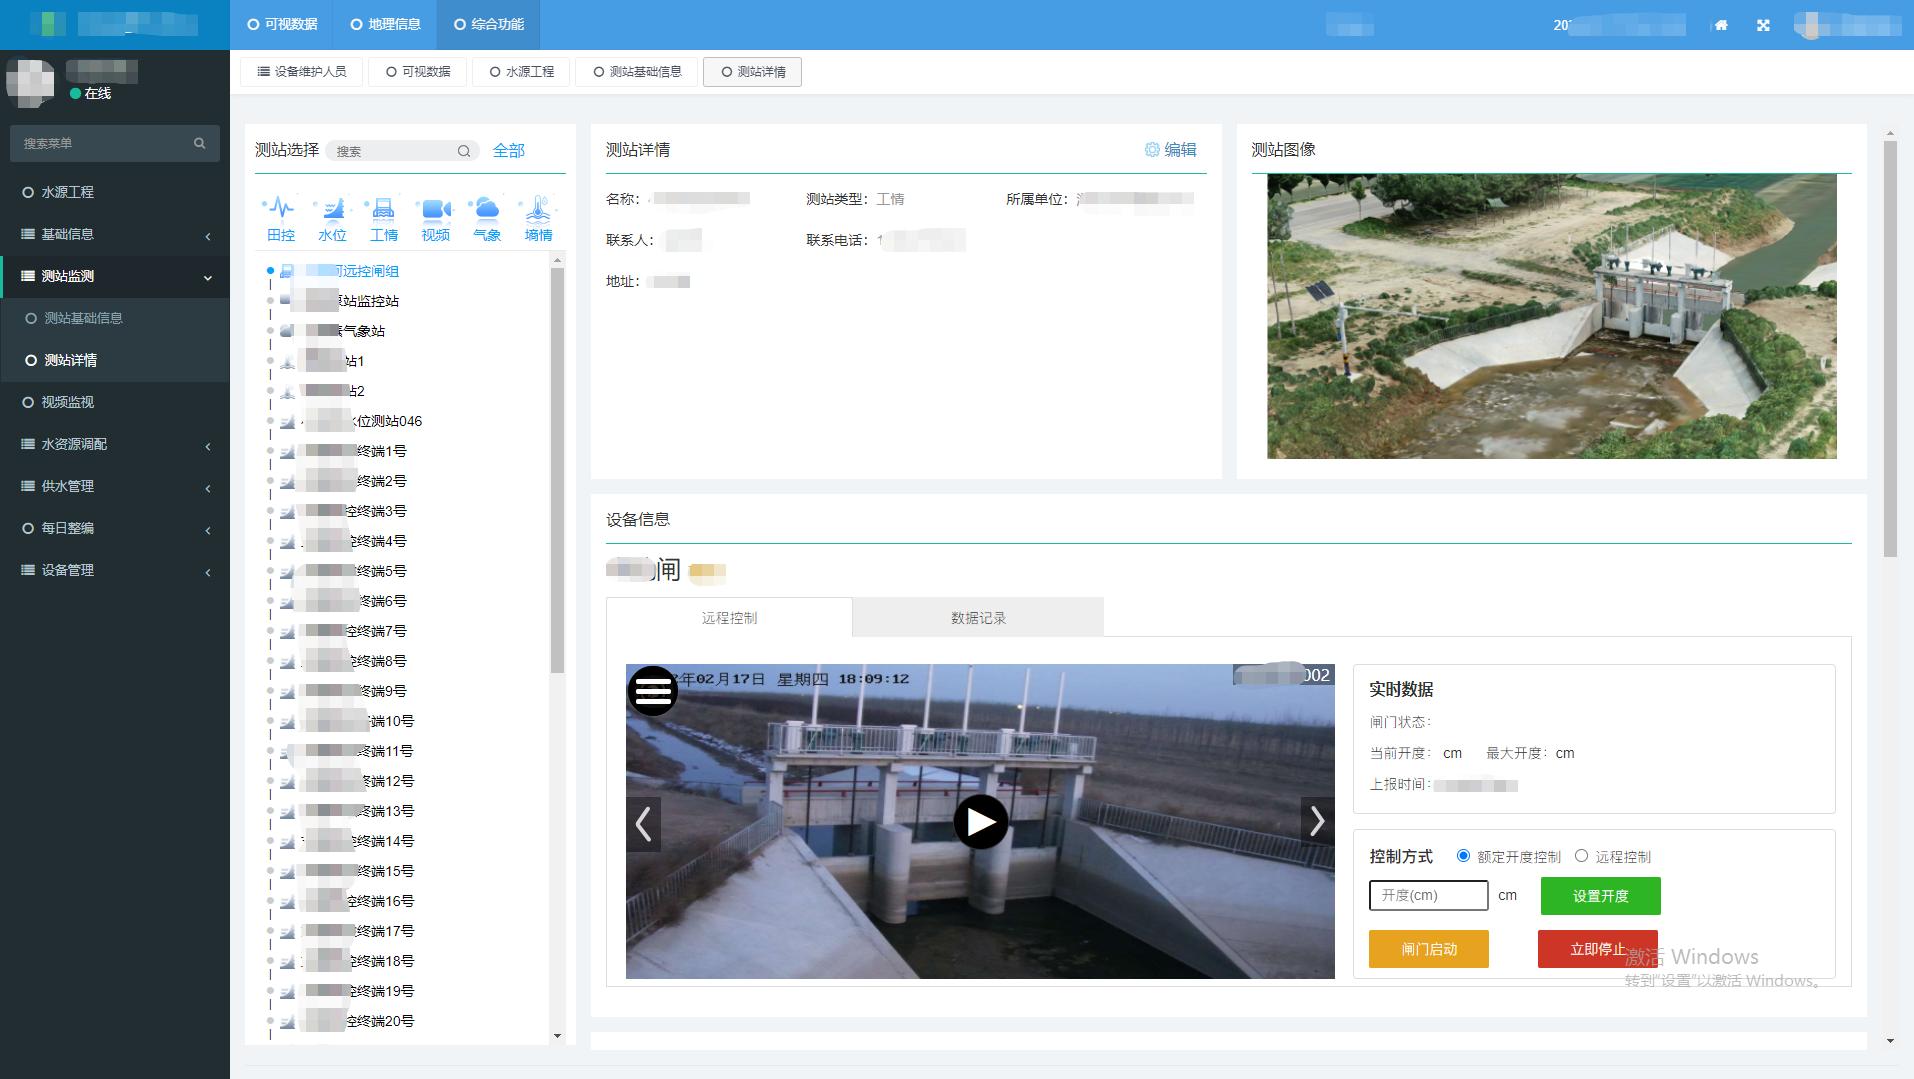Go to next video with right arrow
The height and width of the screenshot is (1079, 1914).
coord(1317,822)
